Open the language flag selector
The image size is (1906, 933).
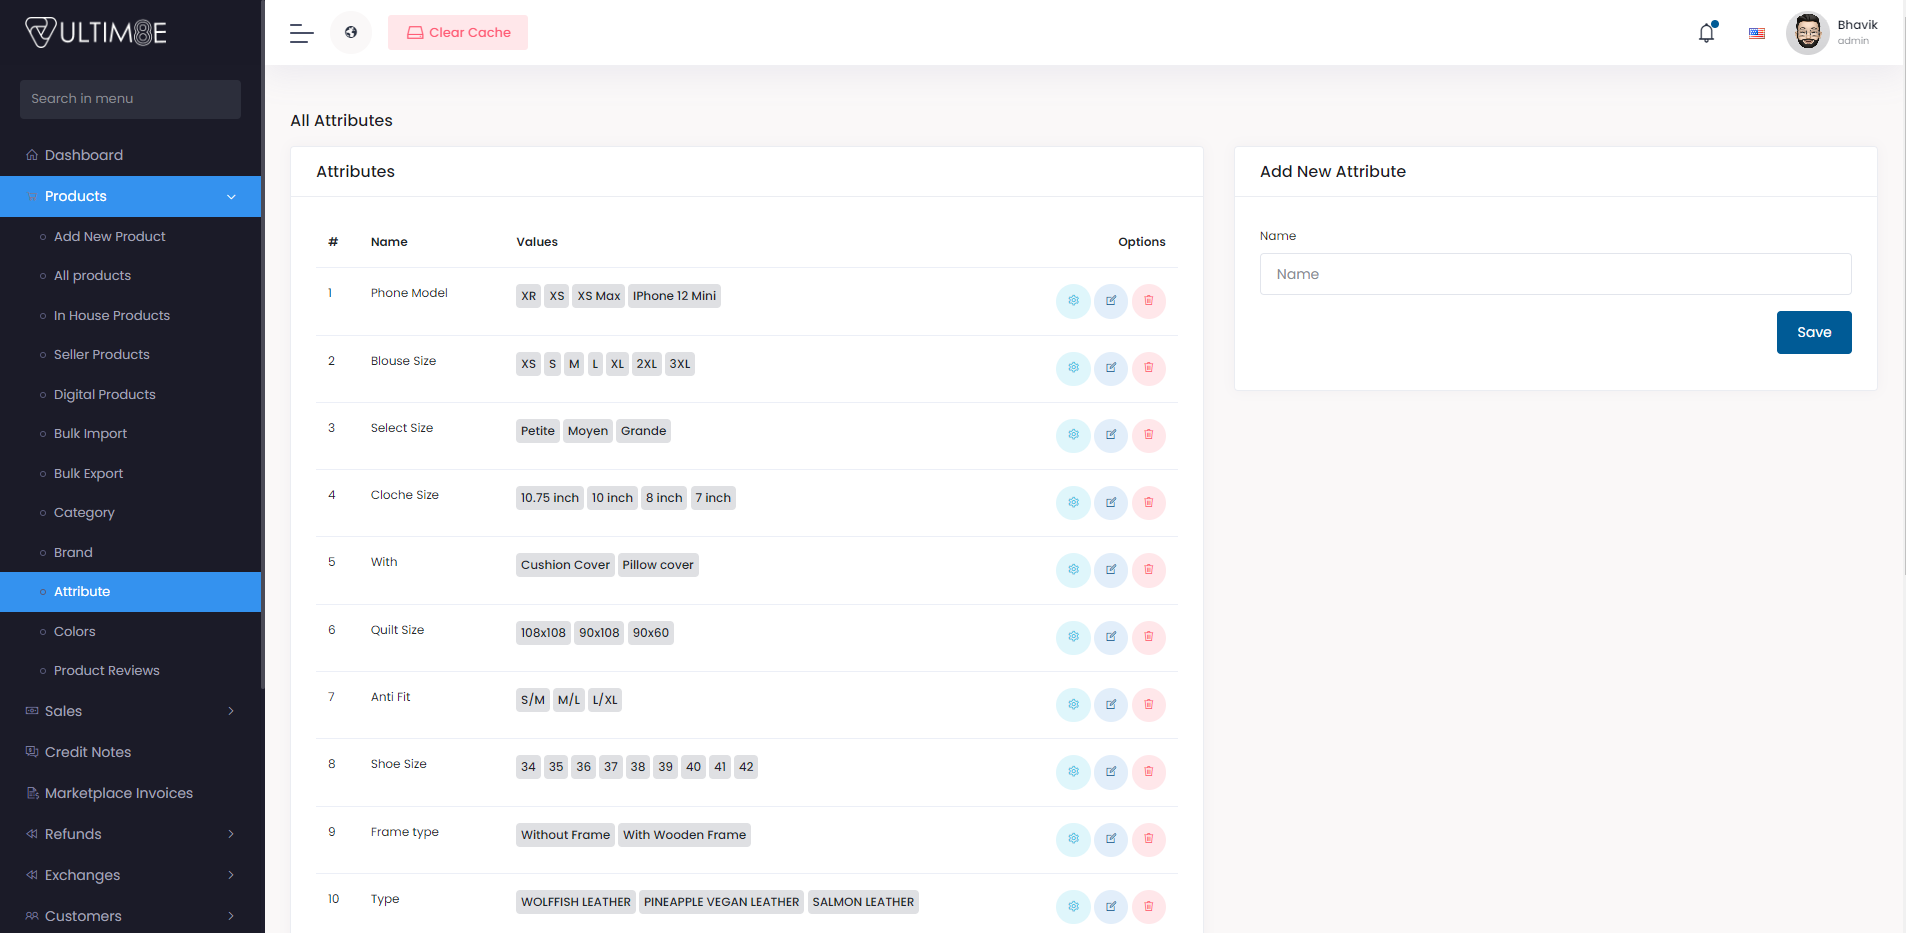click(1756, 33)
